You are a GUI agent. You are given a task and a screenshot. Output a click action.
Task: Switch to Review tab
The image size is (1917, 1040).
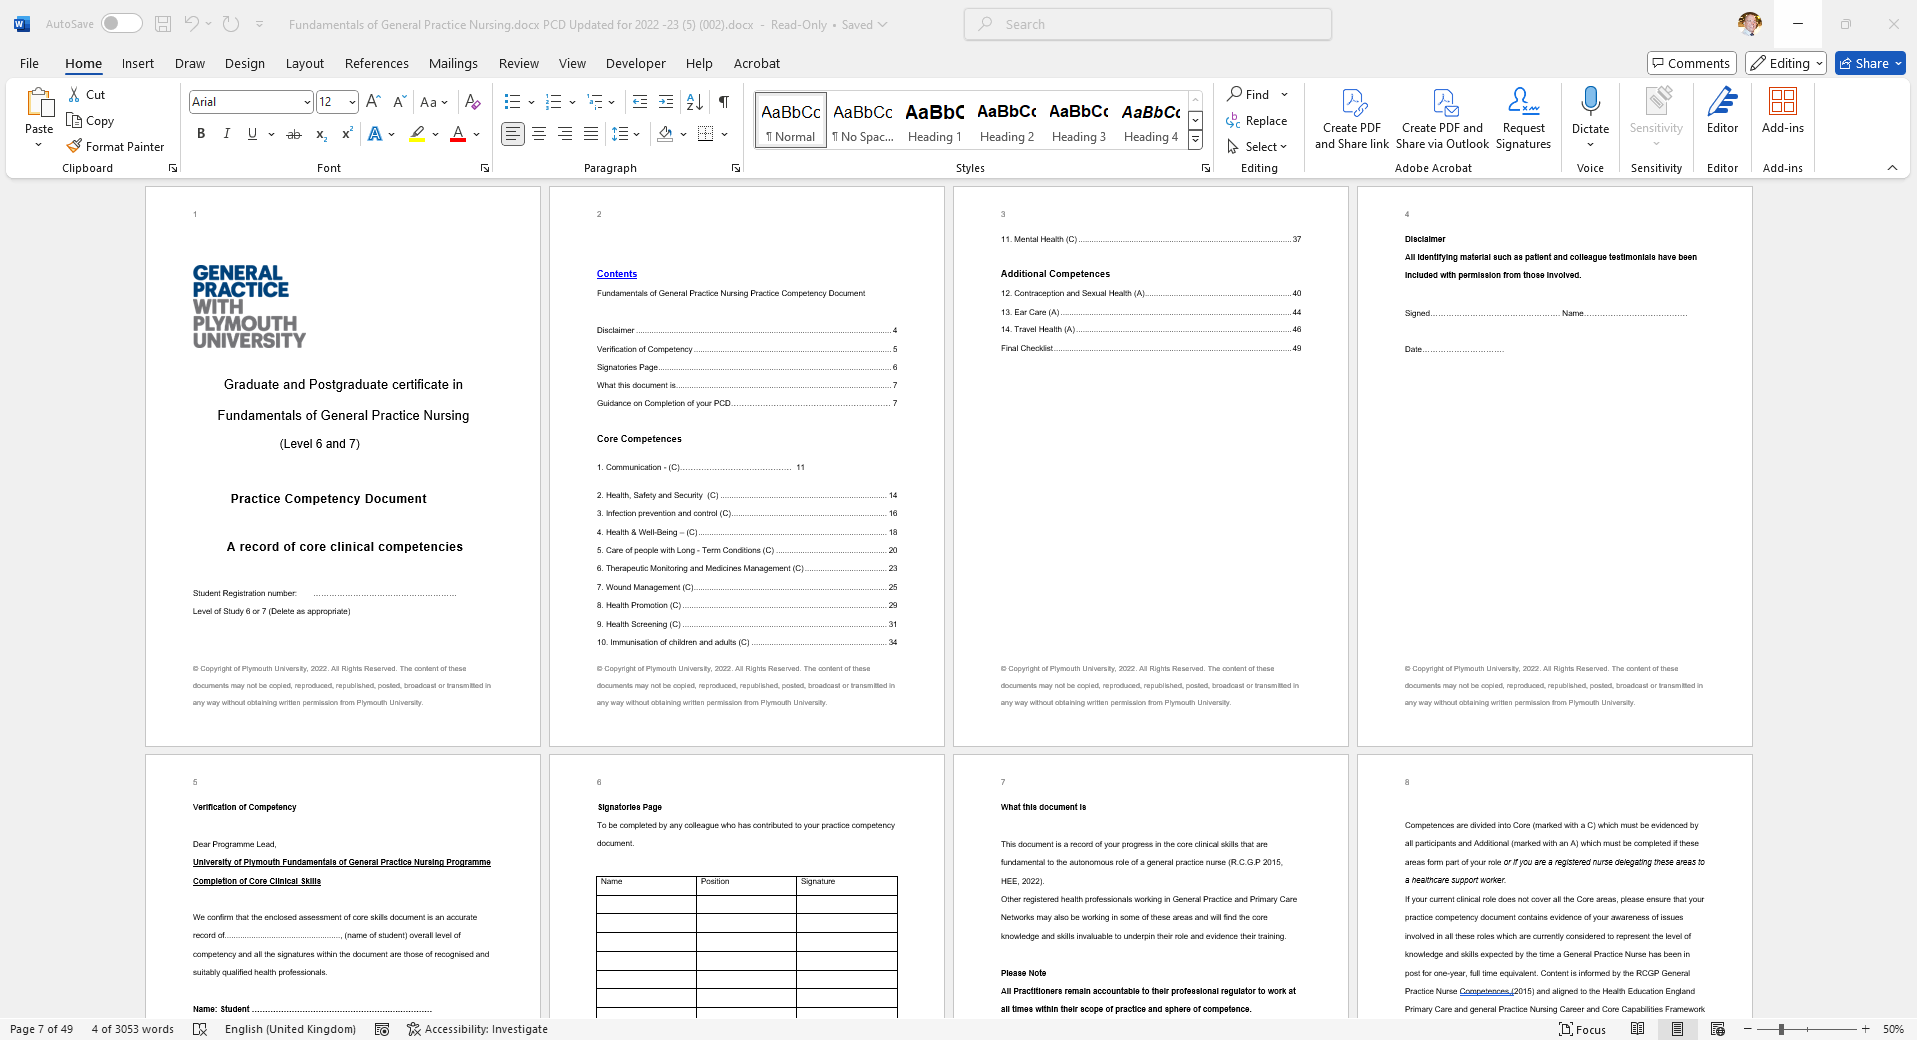[519, 63]
